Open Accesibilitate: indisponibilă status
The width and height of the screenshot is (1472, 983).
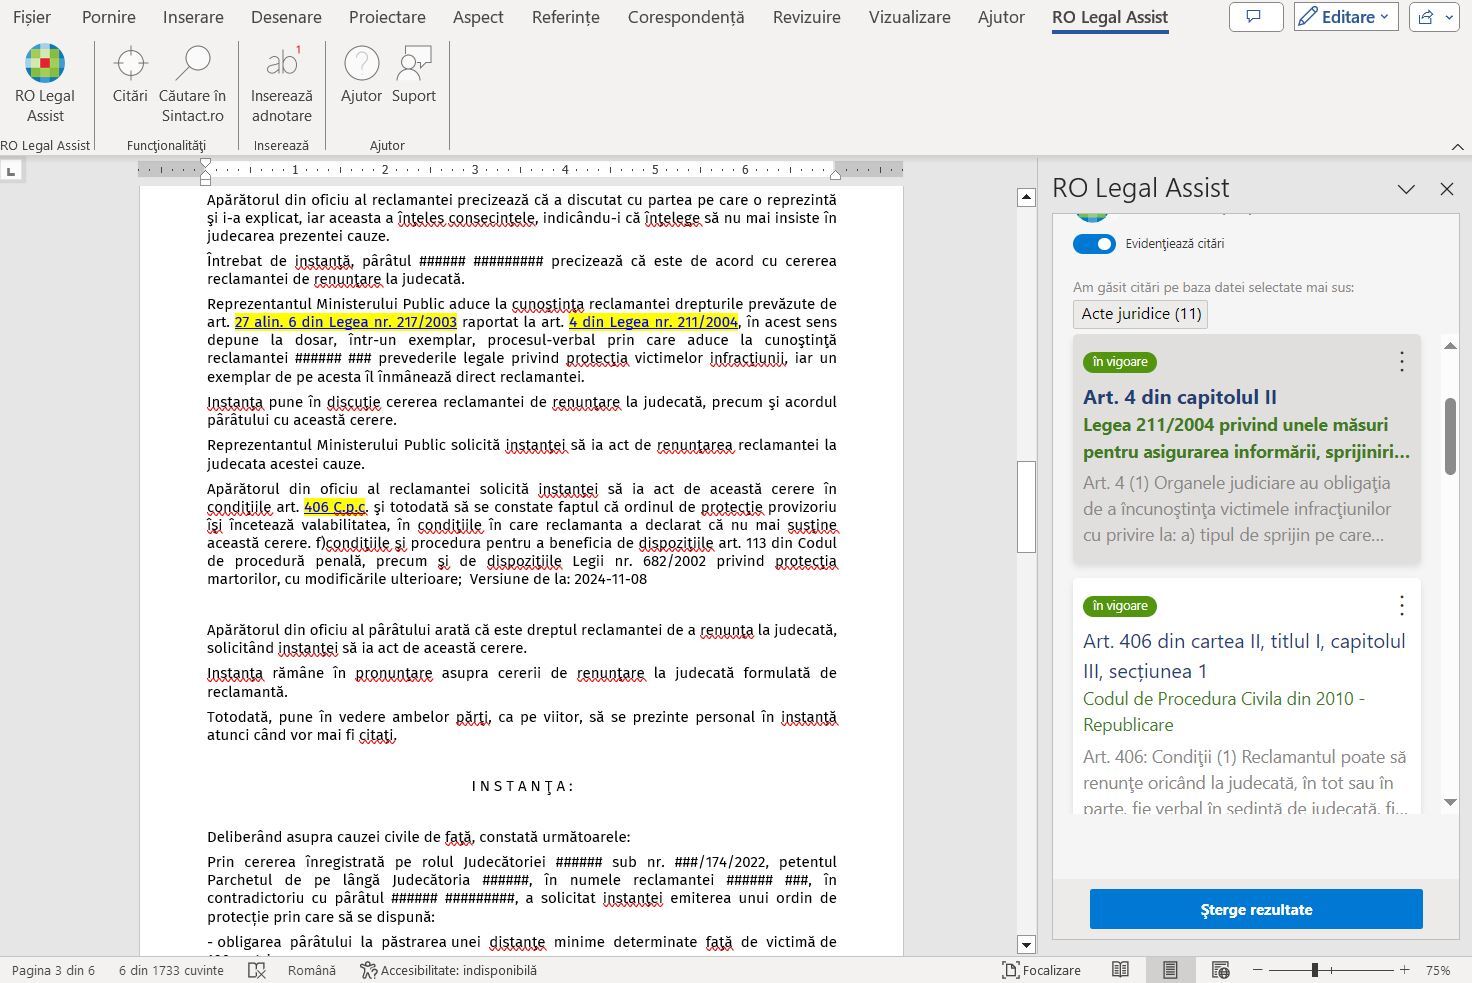[449, 970]
